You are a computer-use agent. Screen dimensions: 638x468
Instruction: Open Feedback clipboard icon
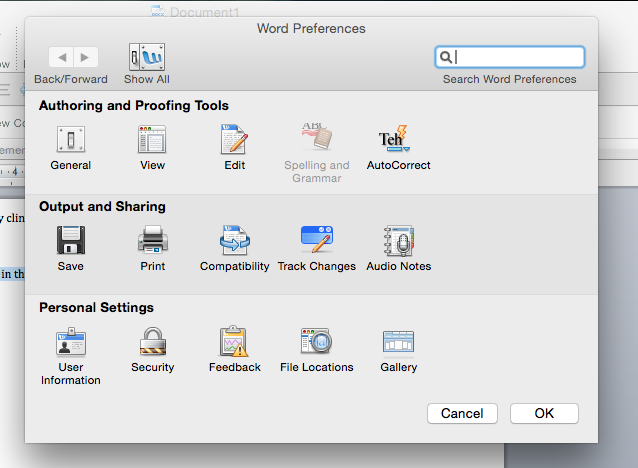[x=234, y=341]
